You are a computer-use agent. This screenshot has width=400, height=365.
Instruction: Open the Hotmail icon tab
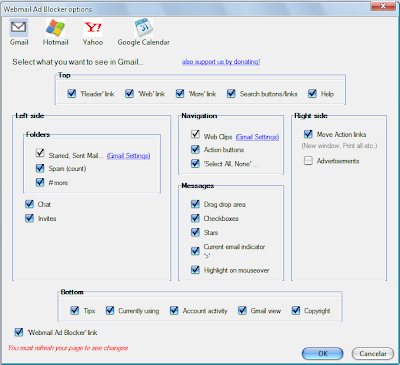55,27
